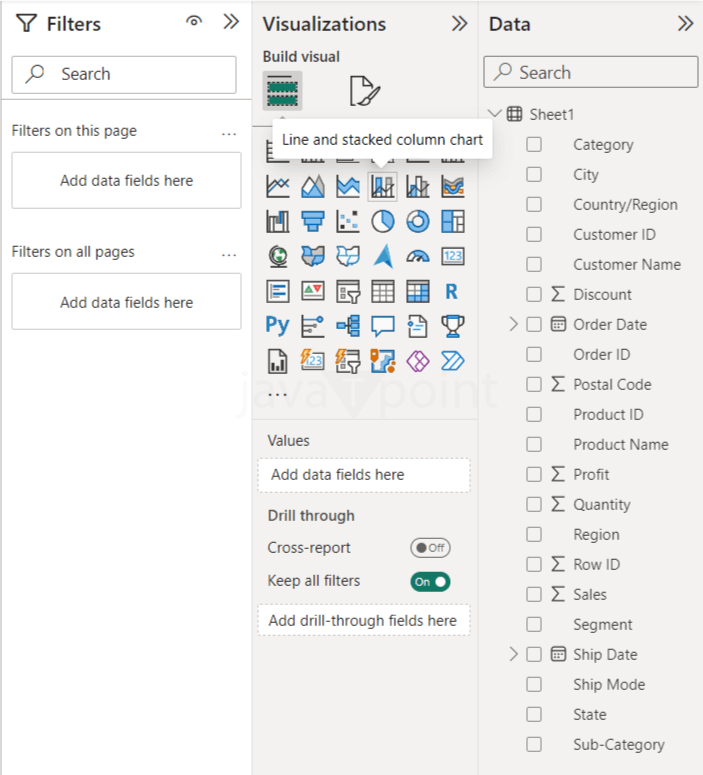Select the Decomposition tree visual
This screenshot has width=703, height=775.
coord(348,326)
